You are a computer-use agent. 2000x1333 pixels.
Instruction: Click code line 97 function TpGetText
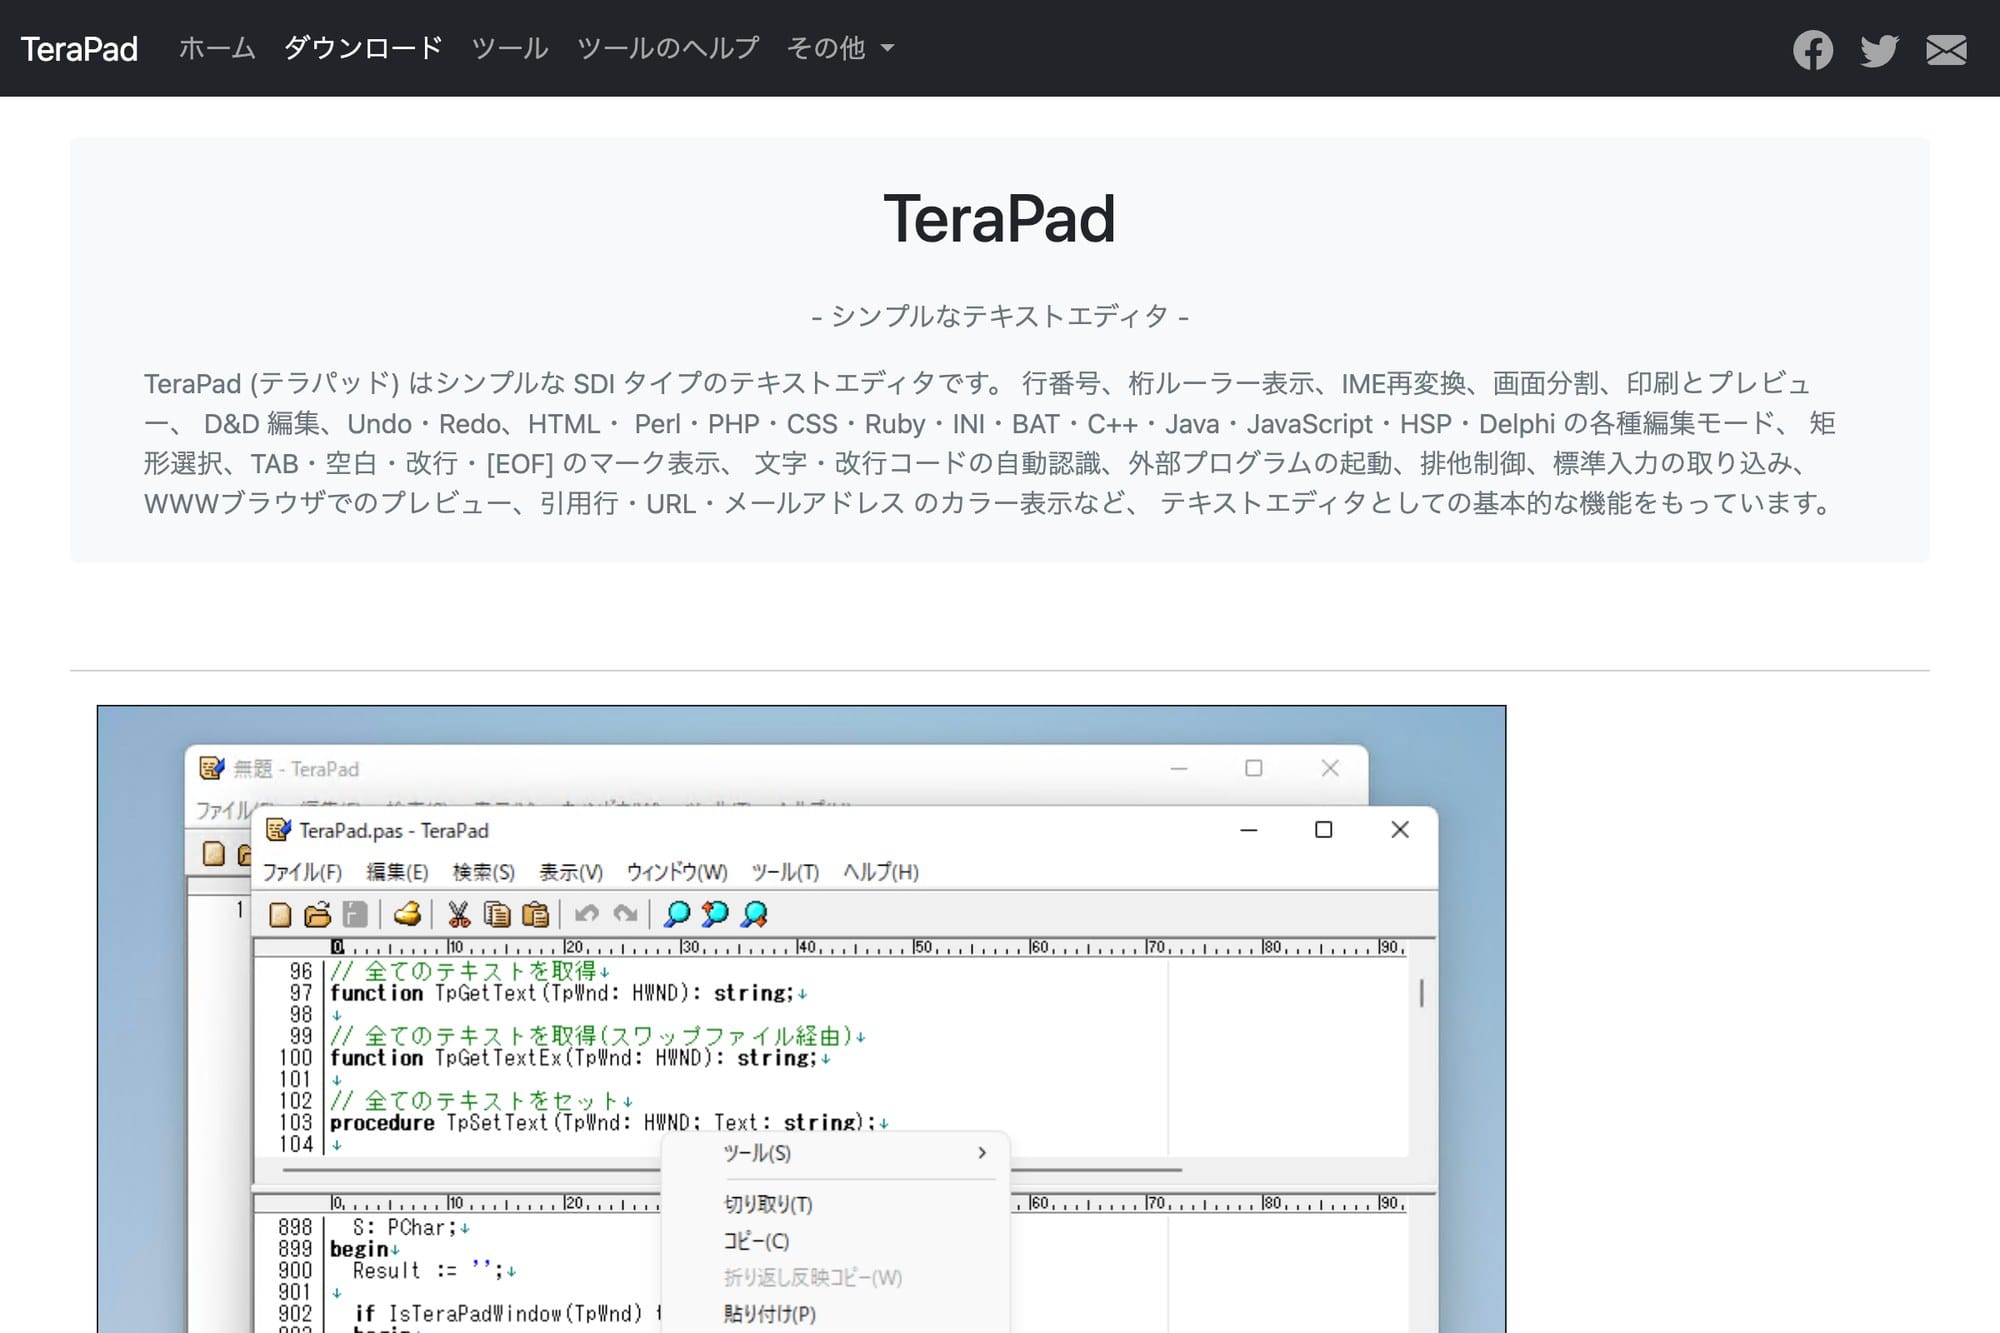tap(568, 993)
